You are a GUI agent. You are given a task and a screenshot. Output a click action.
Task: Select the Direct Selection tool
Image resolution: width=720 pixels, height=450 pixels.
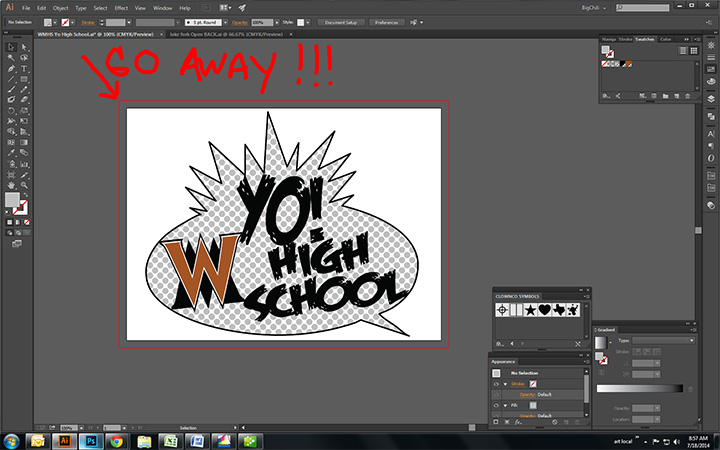[x=24, y=47]
